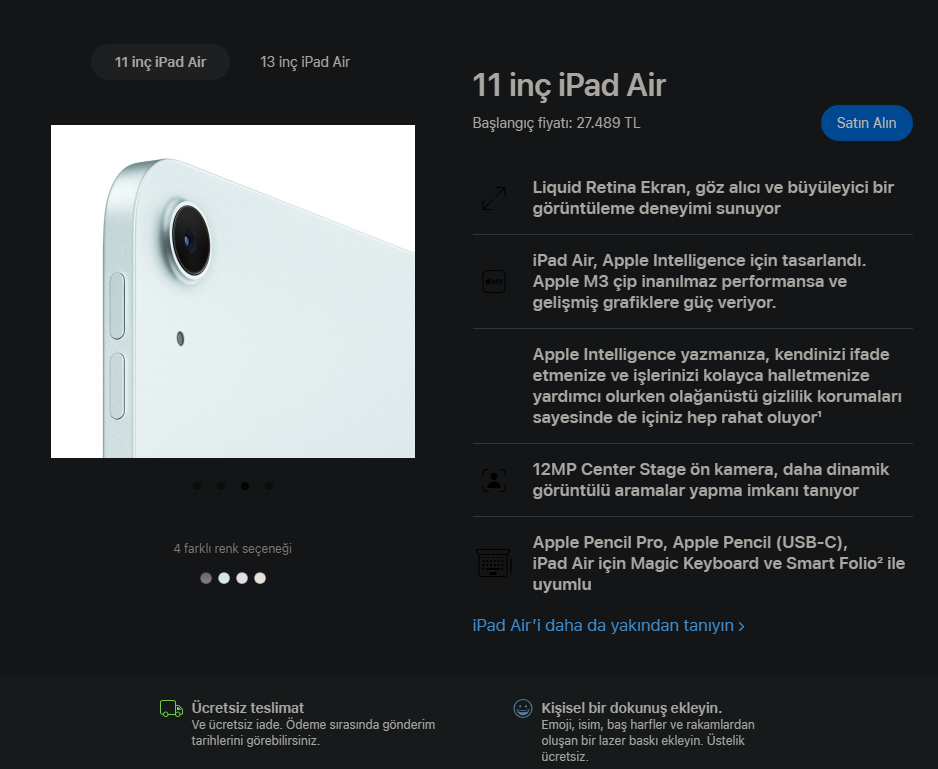Image resolution: width=938 pixels, height=769 pixels.
Task: Select the active third carousel dot
Action: pos(245,486)
